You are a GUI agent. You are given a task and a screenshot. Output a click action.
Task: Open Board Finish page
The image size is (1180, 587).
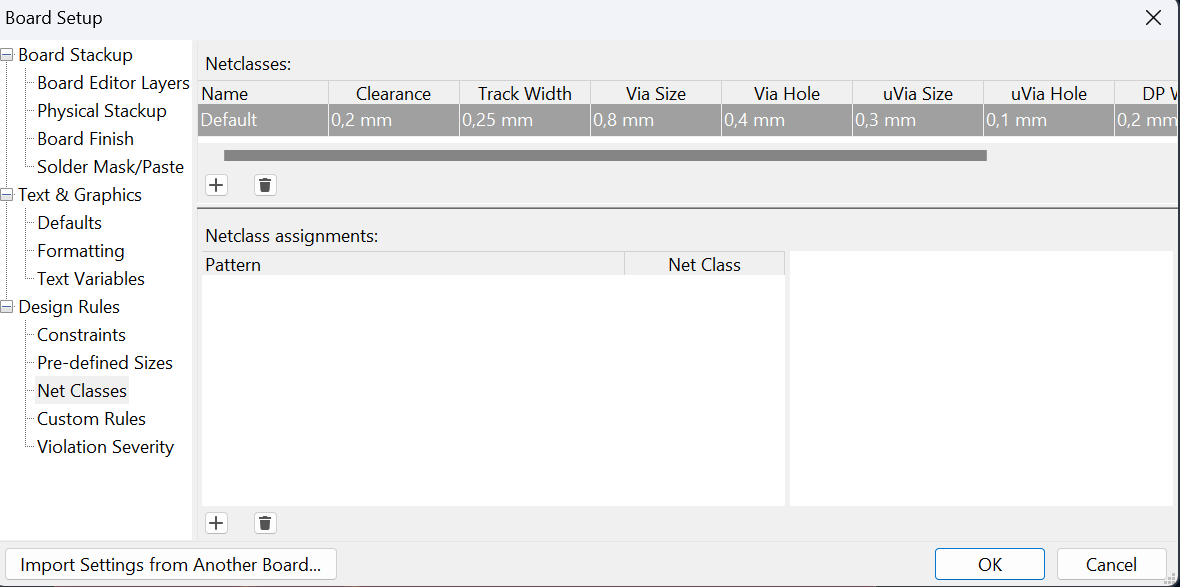[x=86, y=138]
